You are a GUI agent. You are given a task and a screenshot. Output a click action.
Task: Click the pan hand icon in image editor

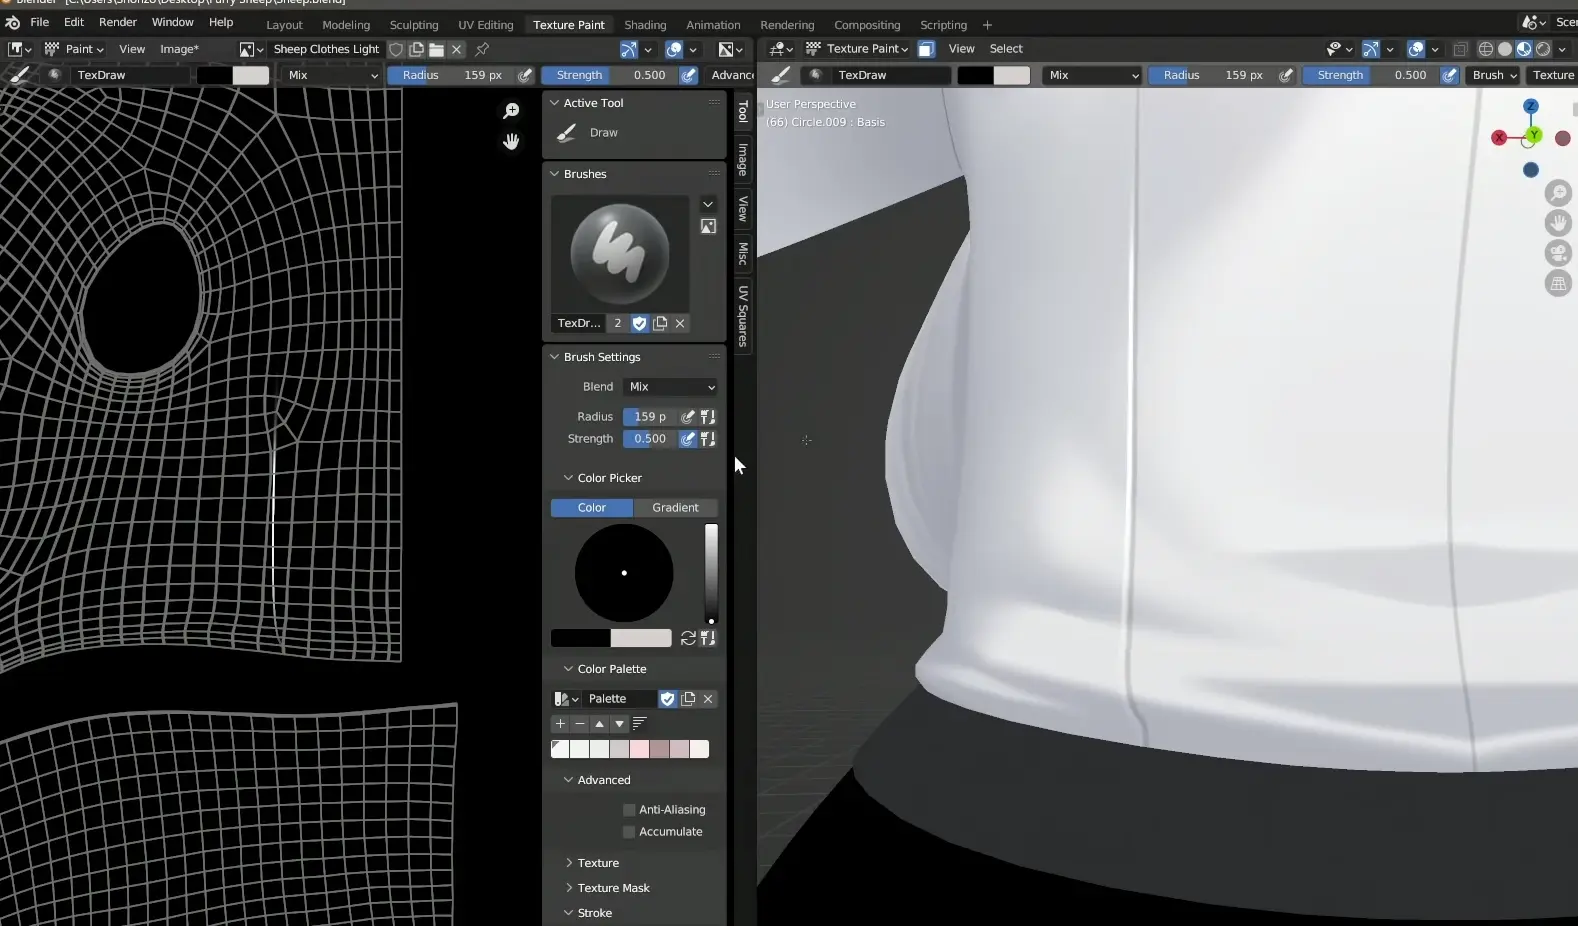tap(511, 141)
